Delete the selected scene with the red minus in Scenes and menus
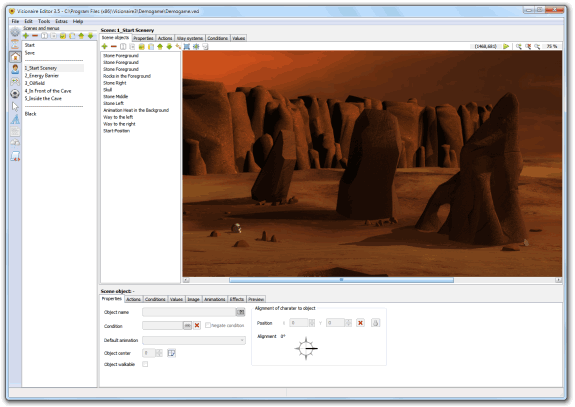Screen dimensions: 575x407 (35, 36)
